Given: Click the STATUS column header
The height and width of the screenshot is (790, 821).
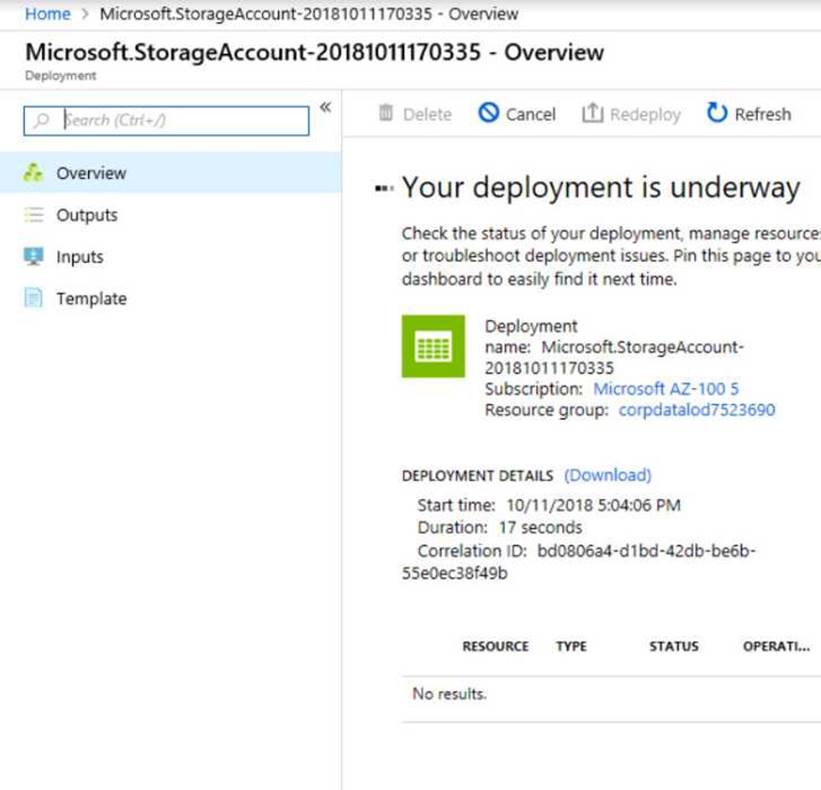Looking at the screenshot, I should pos(674,647).
